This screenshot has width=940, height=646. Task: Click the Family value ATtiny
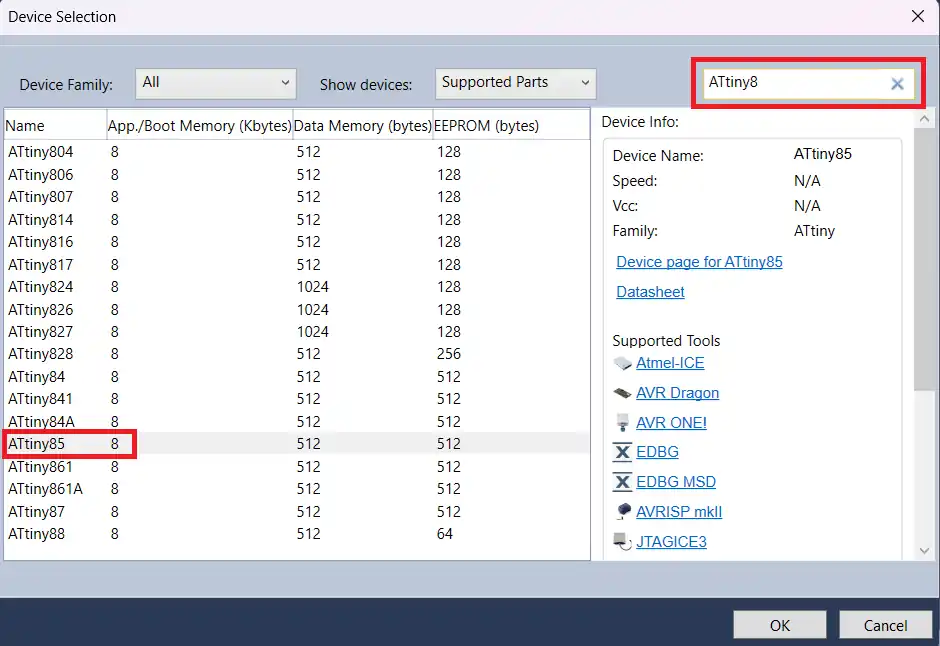click(814, 231)
